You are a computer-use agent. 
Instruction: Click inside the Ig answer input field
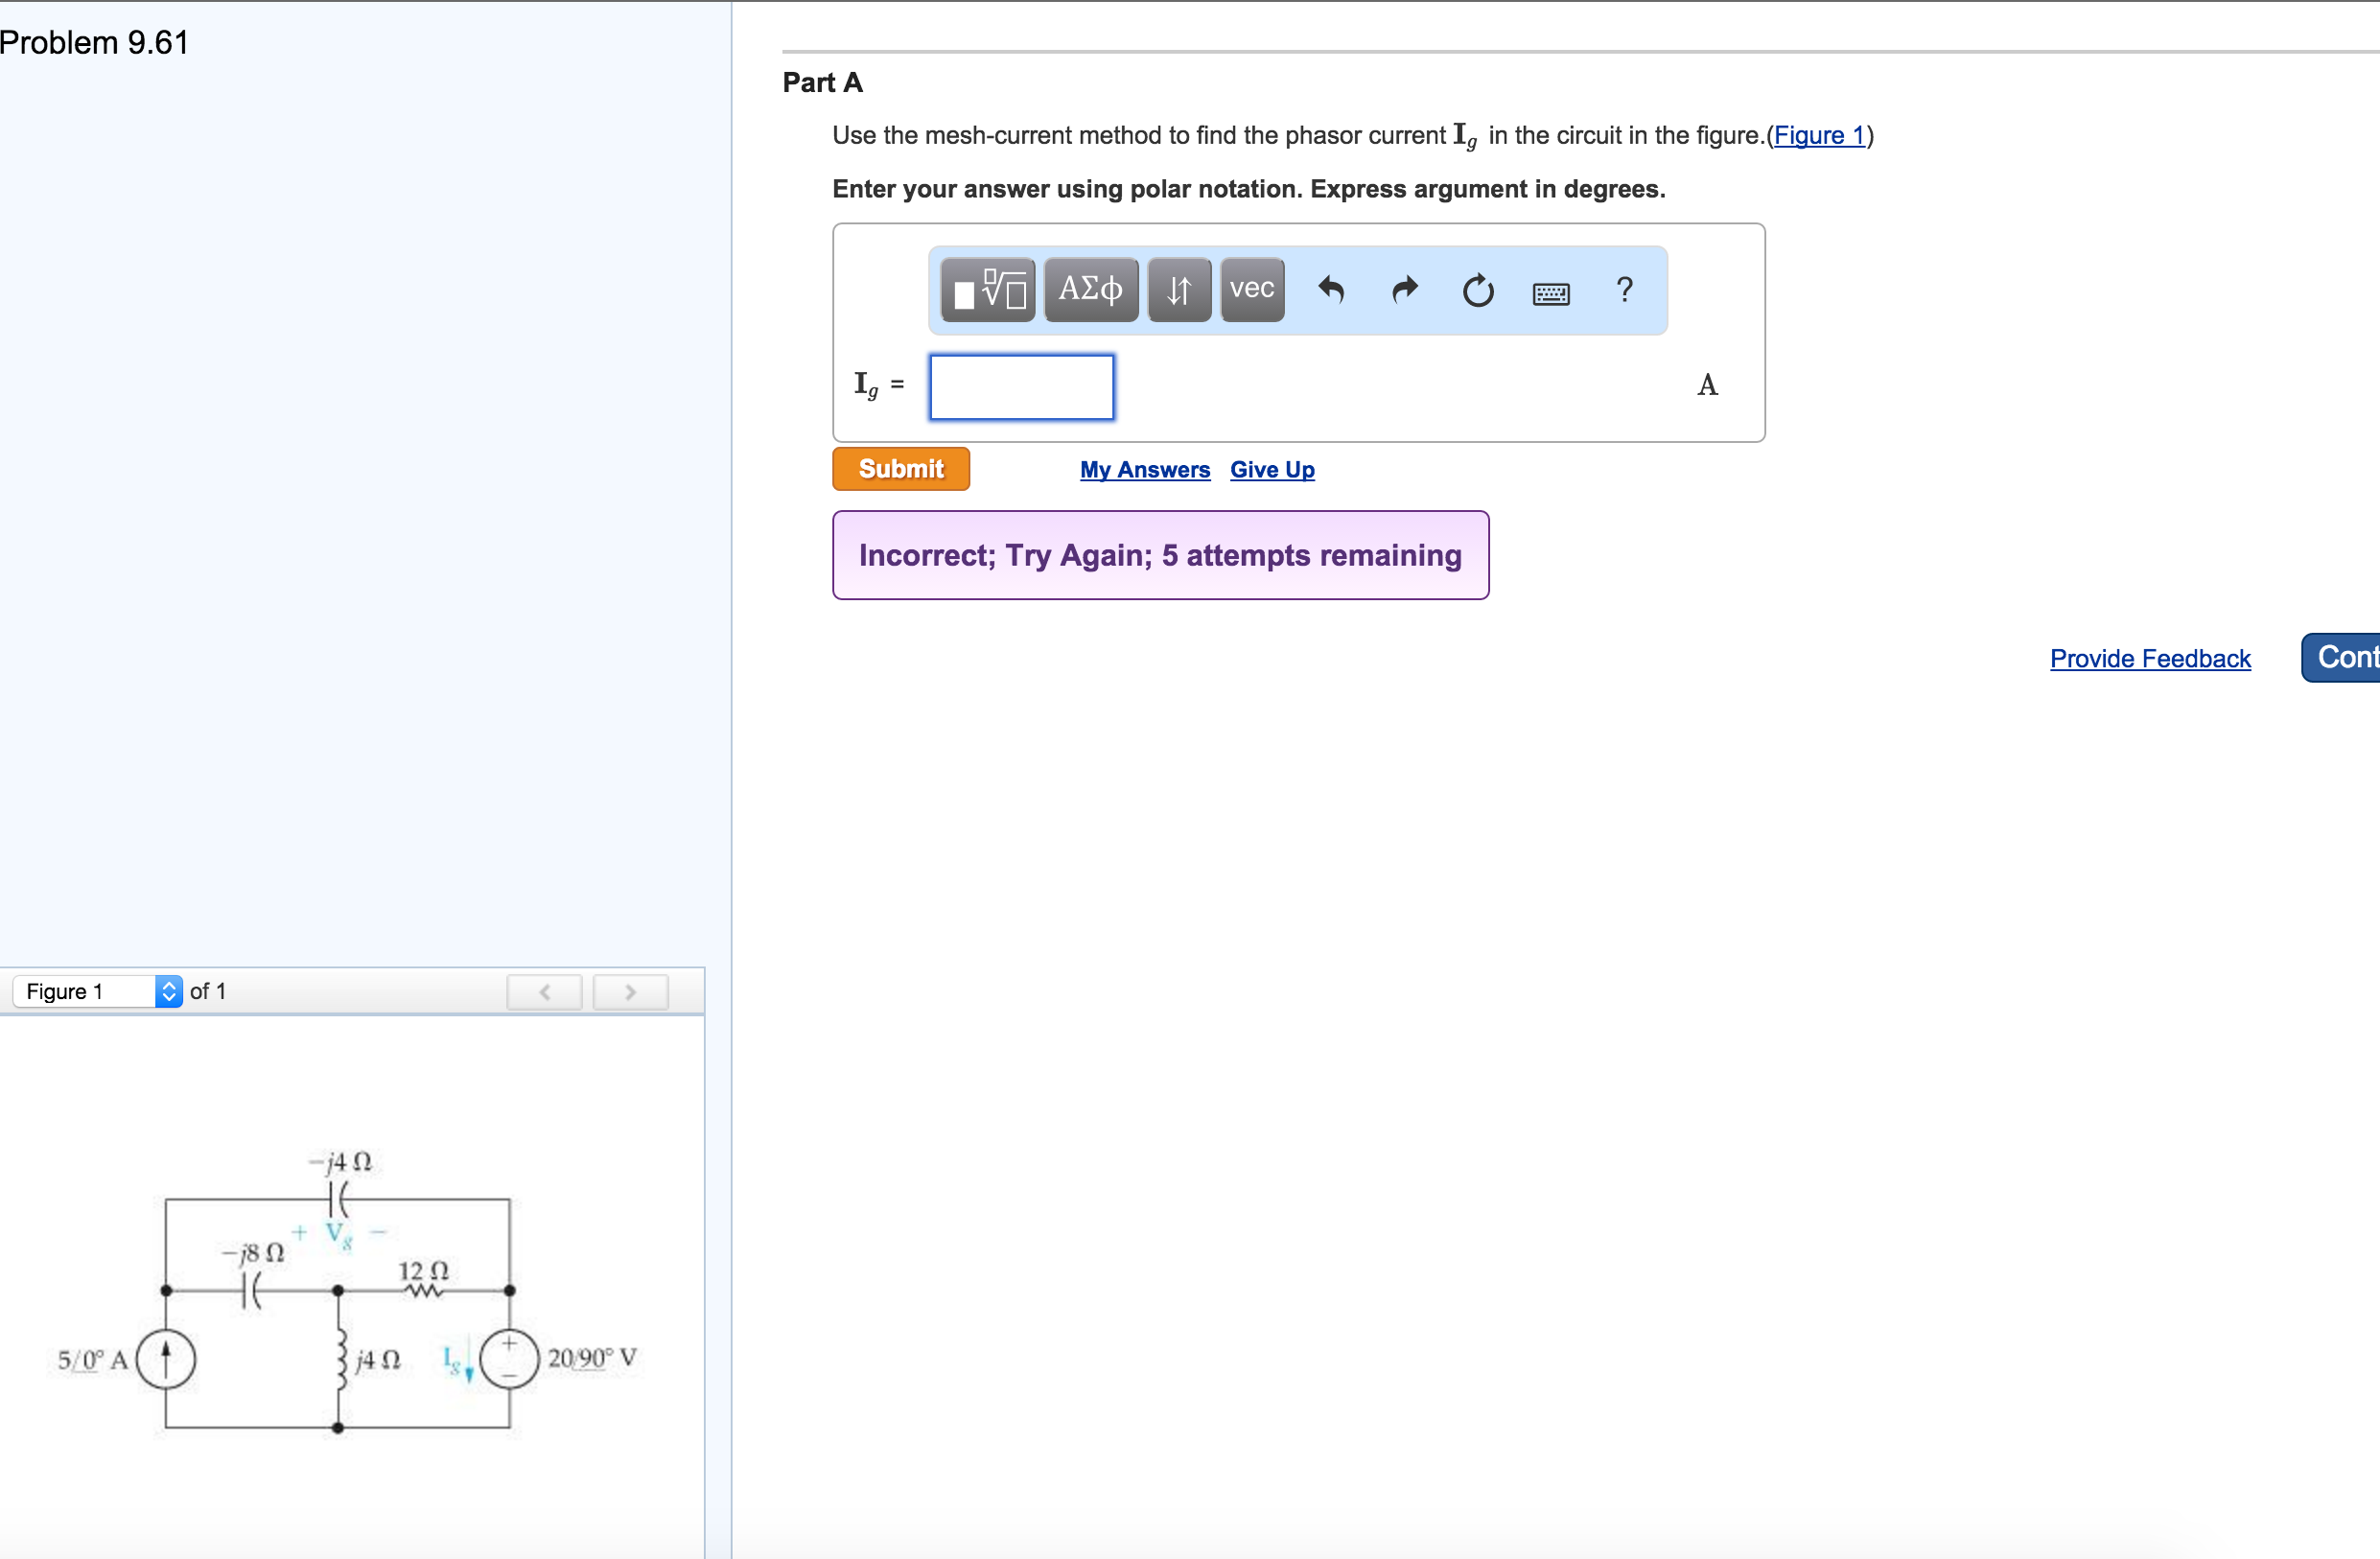pos(1020,387)
